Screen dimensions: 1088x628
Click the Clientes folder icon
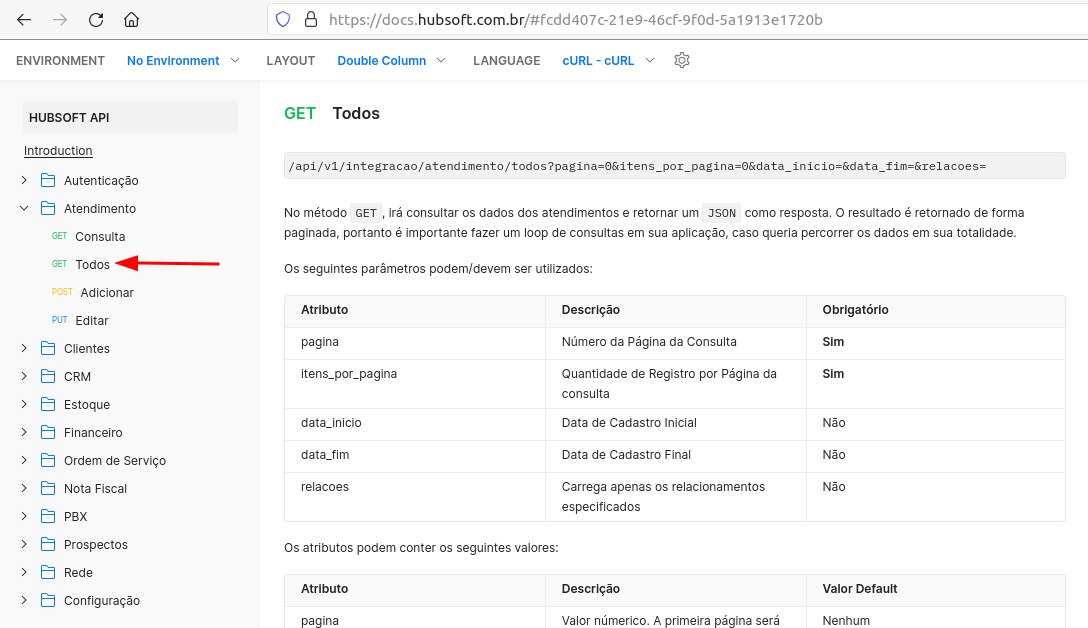(x=48, y=348)
